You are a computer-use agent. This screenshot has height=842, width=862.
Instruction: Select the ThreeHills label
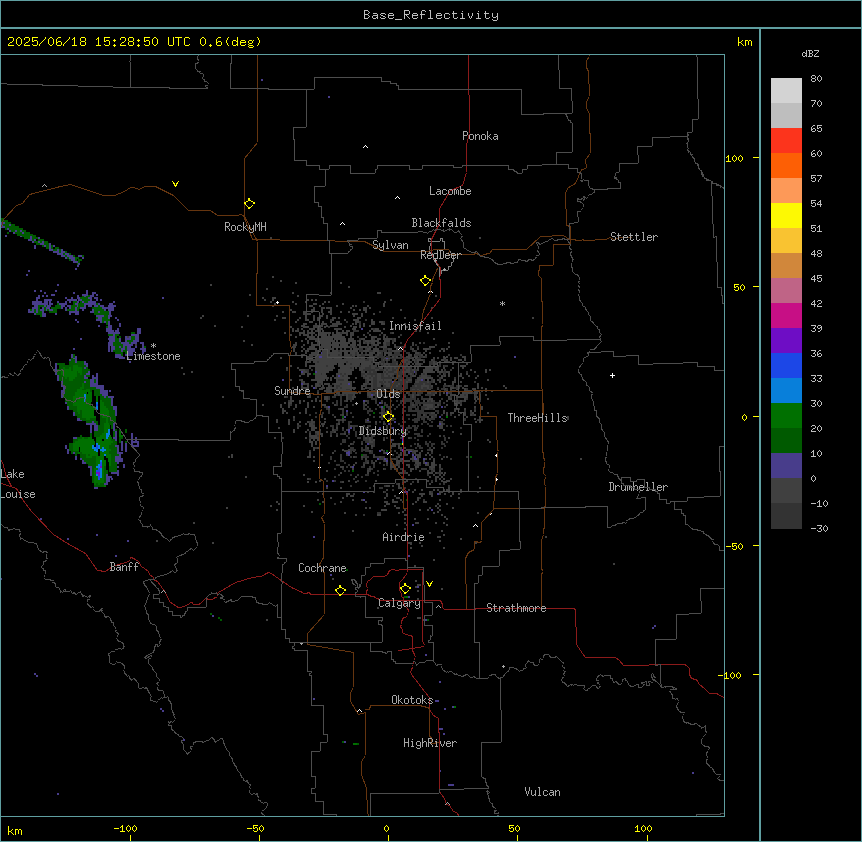538,418
